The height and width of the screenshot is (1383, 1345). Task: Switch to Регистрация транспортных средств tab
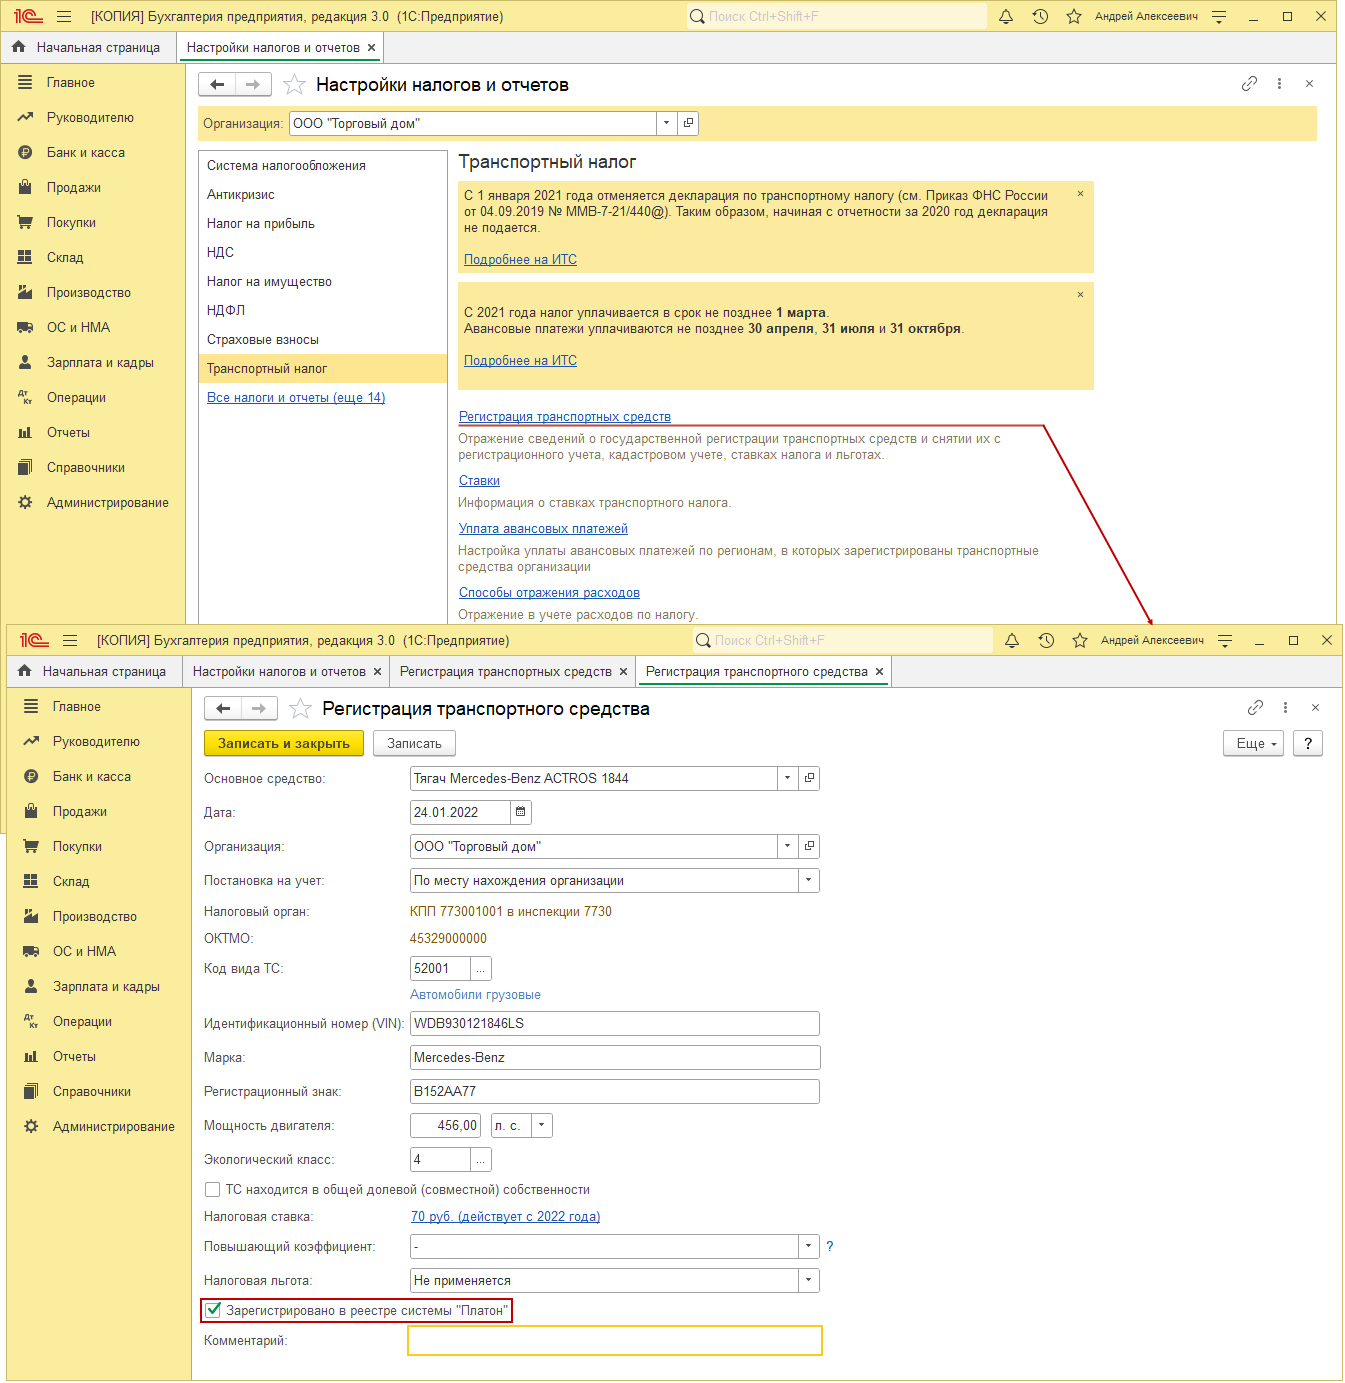point(505,671)
